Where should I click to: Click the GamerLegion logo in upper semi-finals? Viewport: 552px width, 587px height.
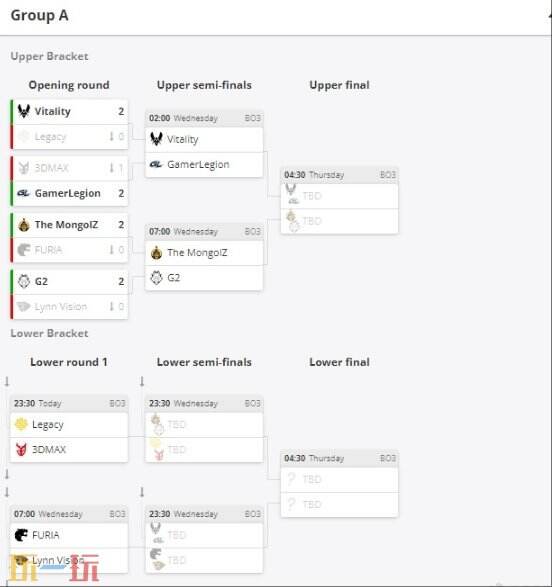click(x=156, y=164)
